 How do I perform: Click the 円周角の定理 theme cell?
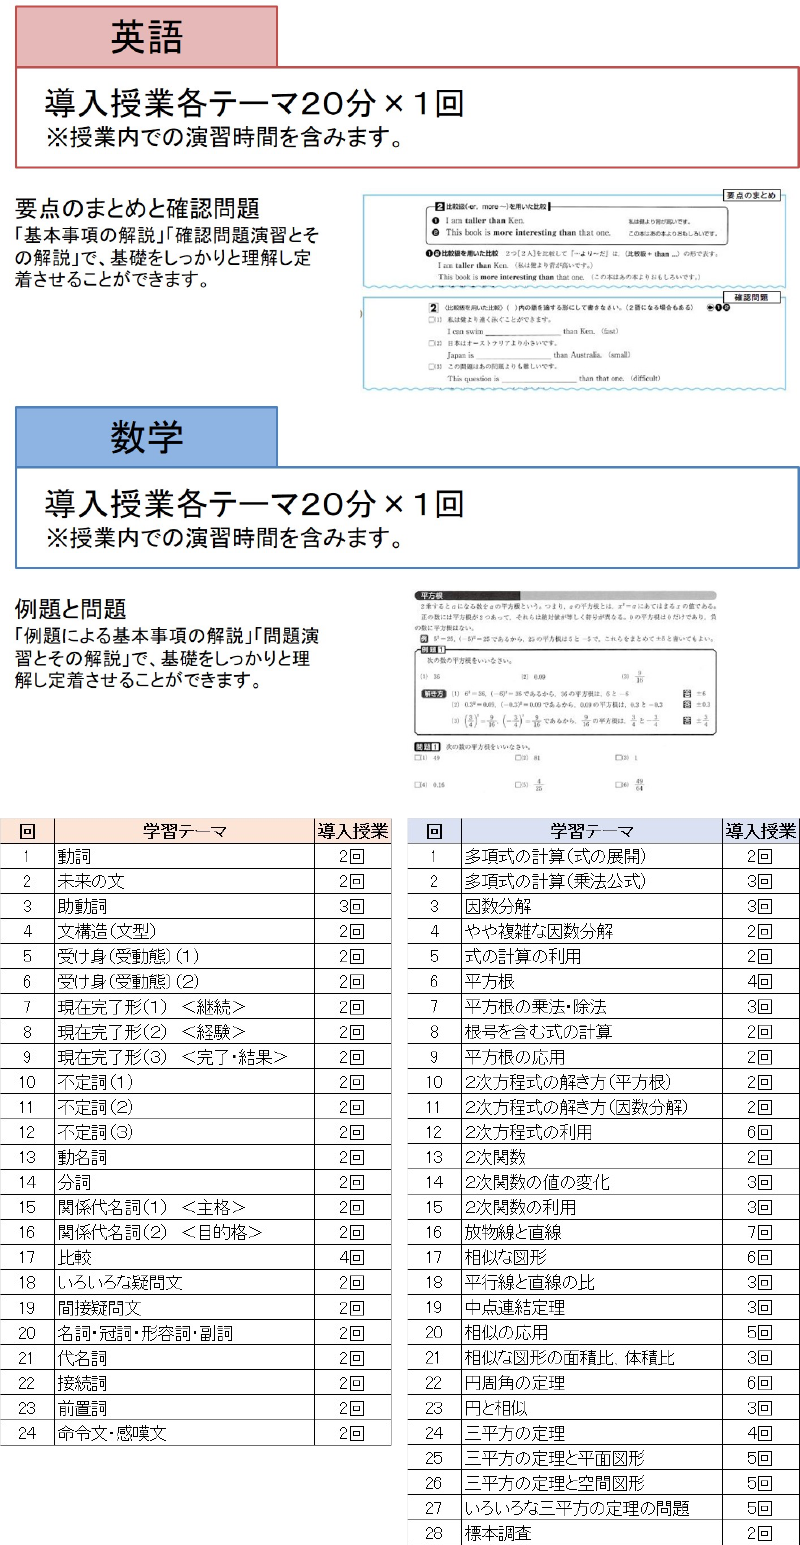click(x=592, y=1383)
